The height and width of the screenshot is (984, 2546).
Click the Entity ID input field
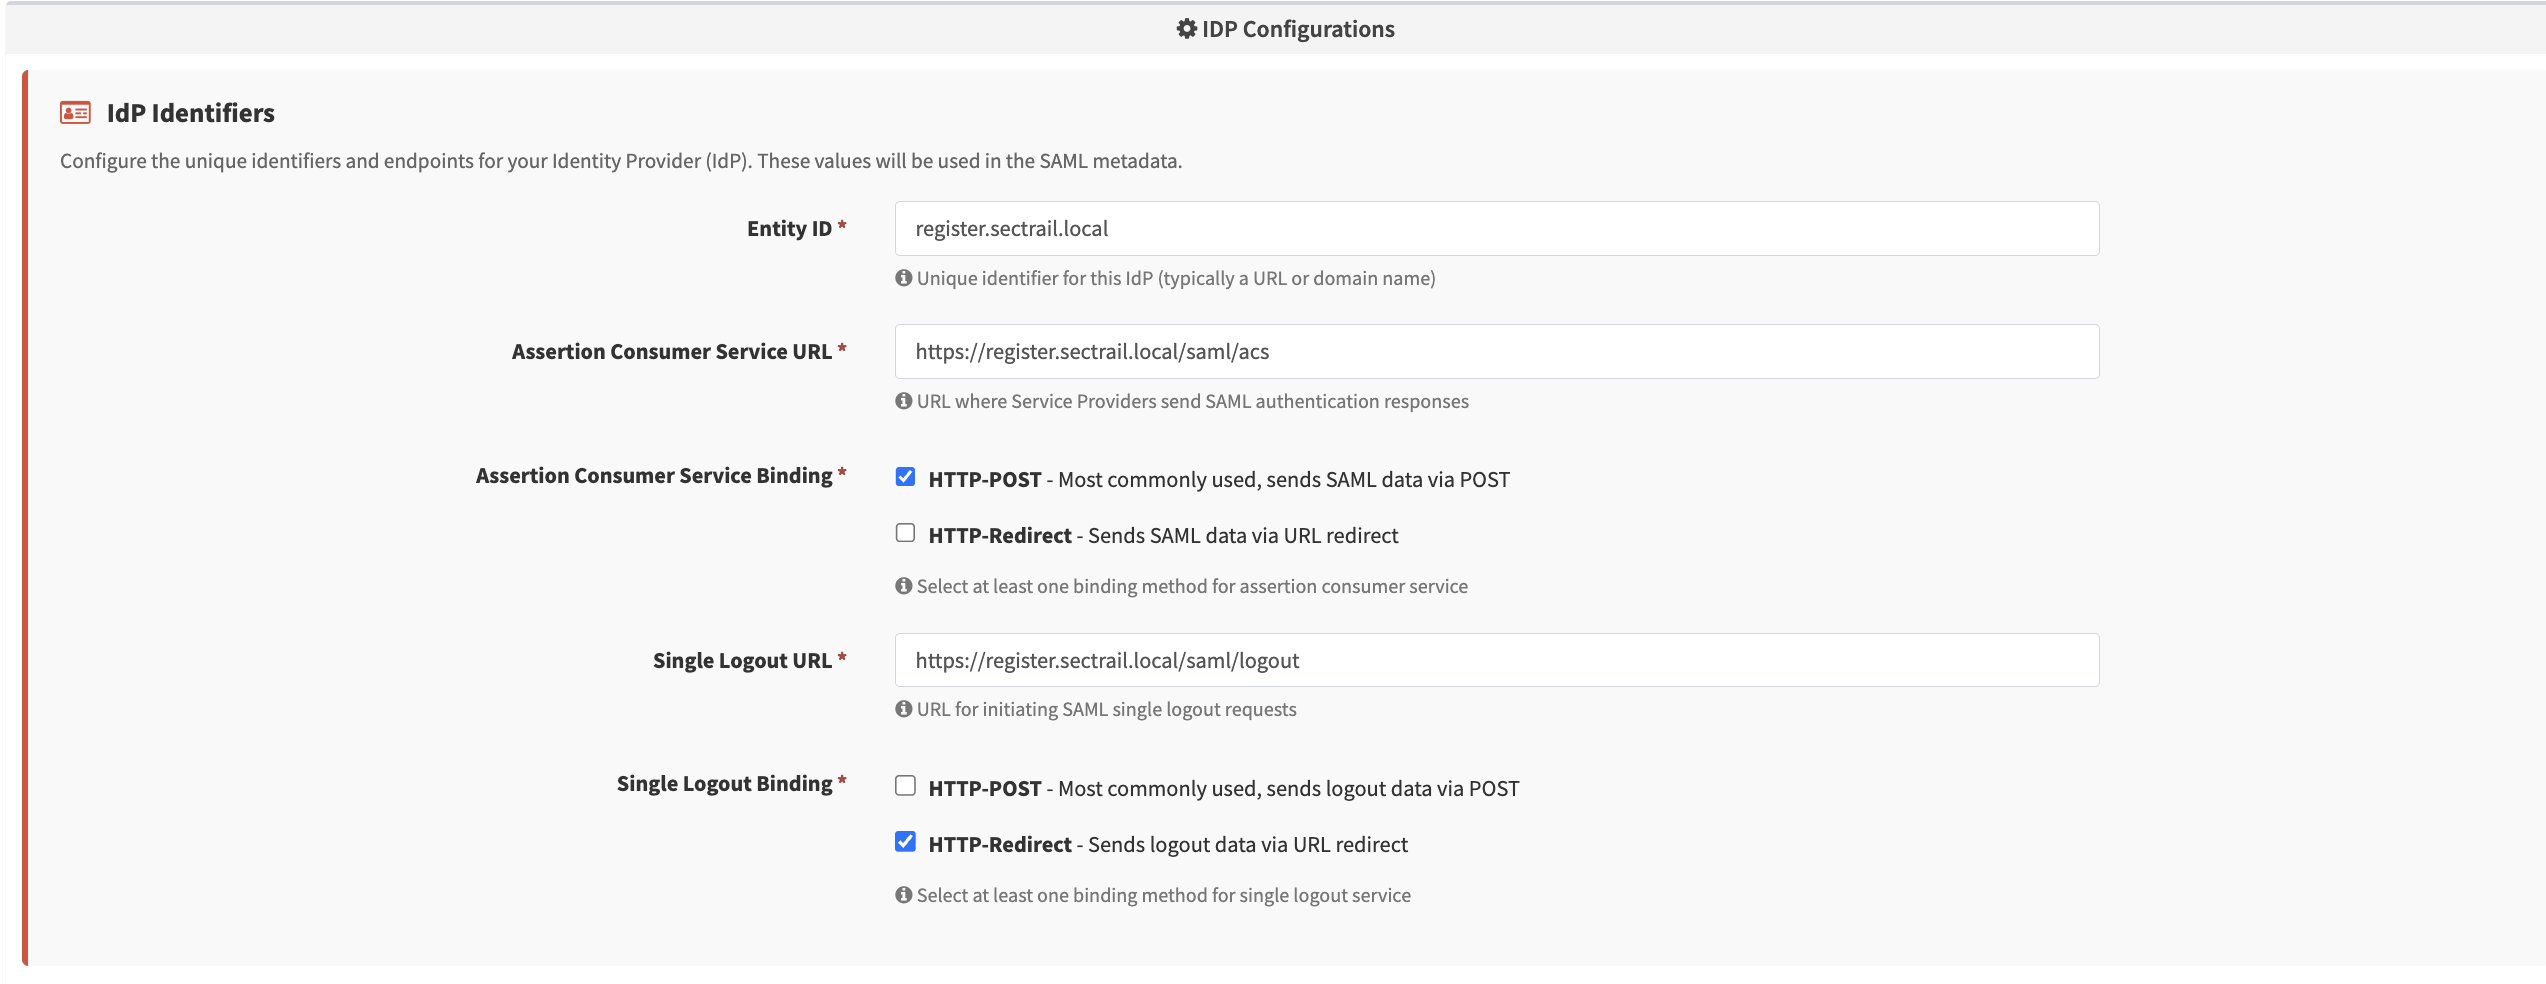[x=1496, y=229]
